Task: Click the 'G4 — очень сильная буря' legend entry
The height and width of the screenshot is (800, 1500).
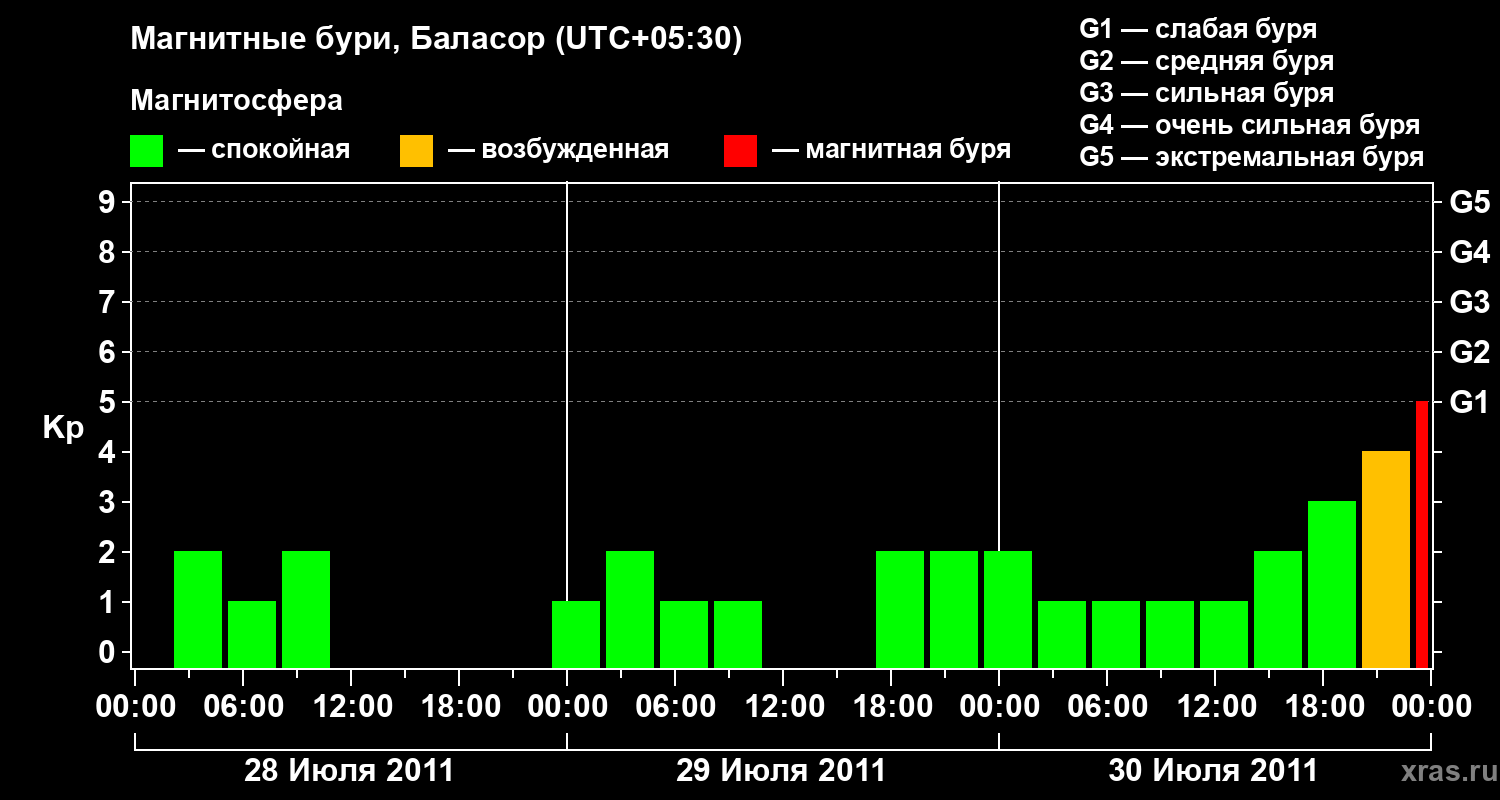Action: (1250, 125)
